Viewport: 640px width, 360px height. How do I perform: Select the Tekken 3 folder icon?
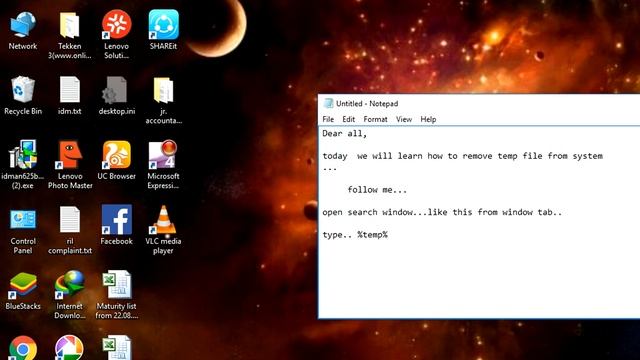pyautogui.click(x=70, y=35)
